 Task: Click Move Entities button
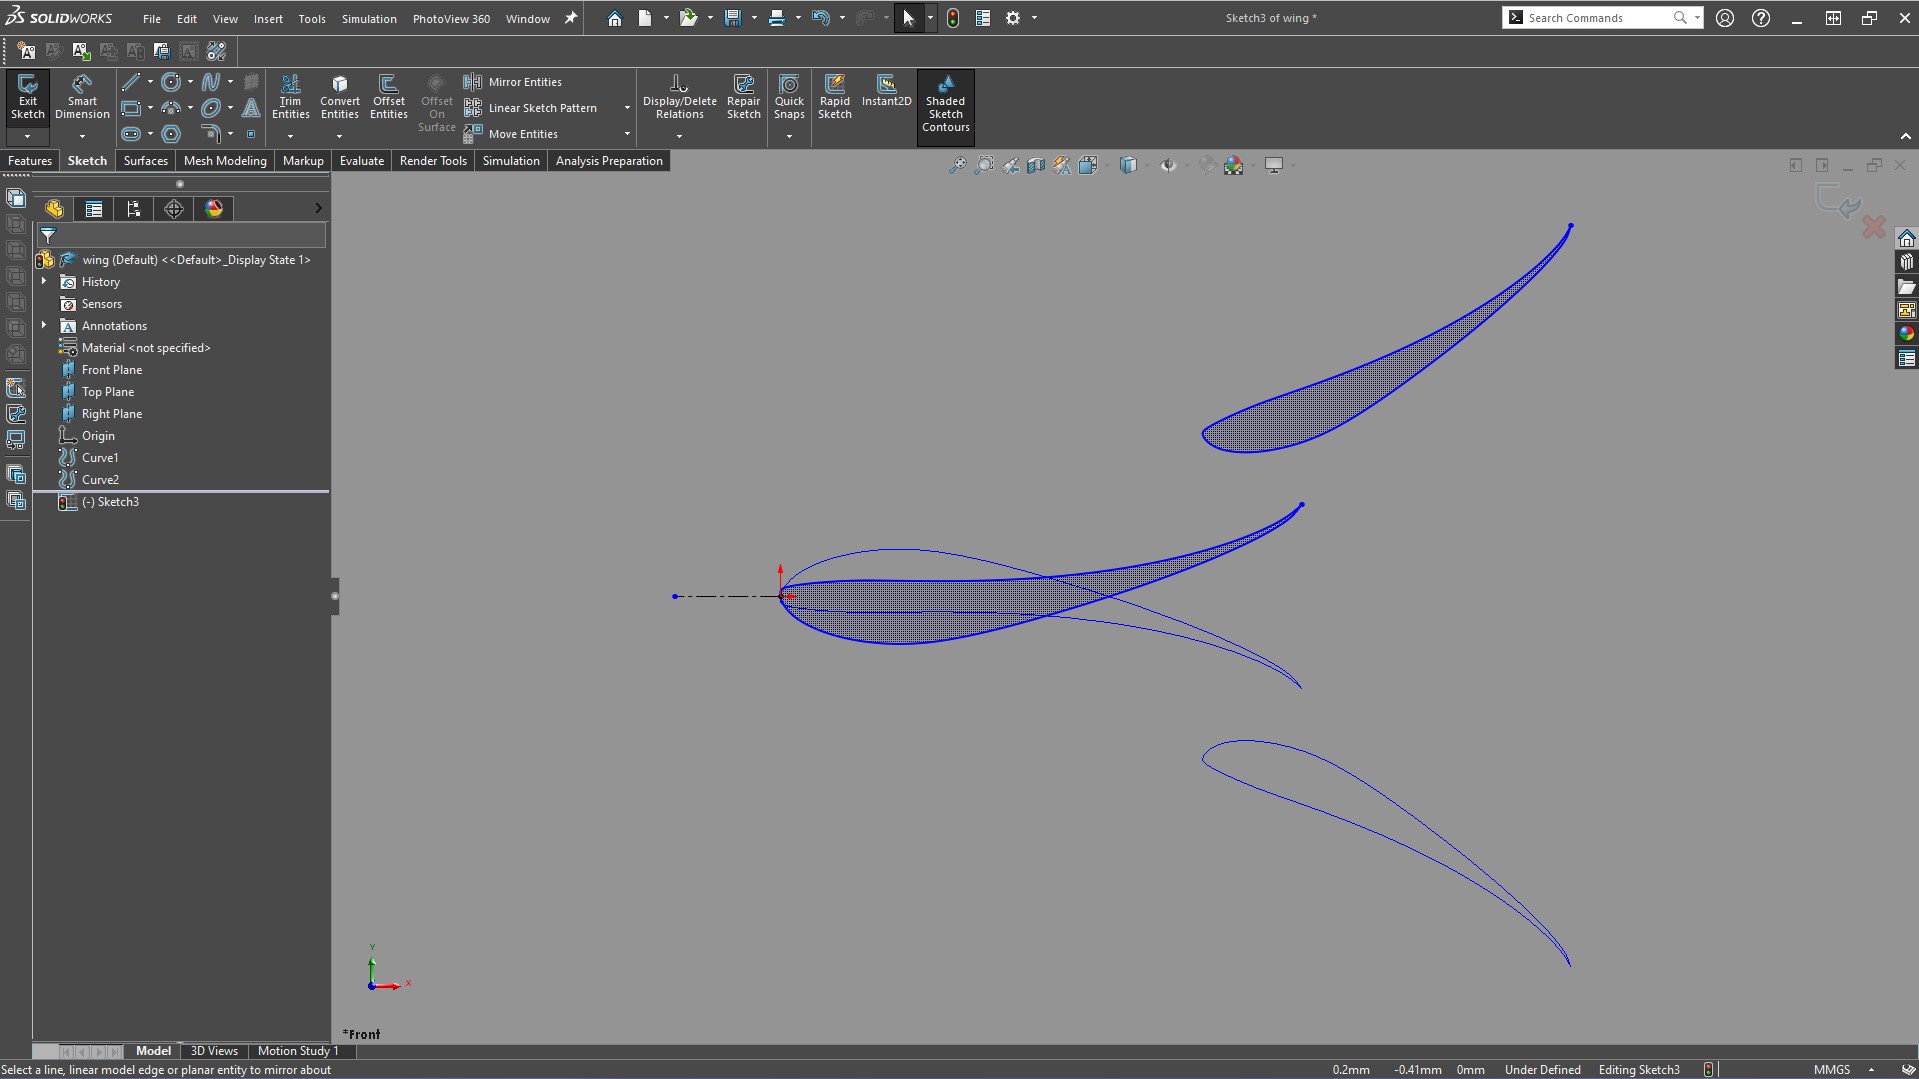tap(511, 134)
